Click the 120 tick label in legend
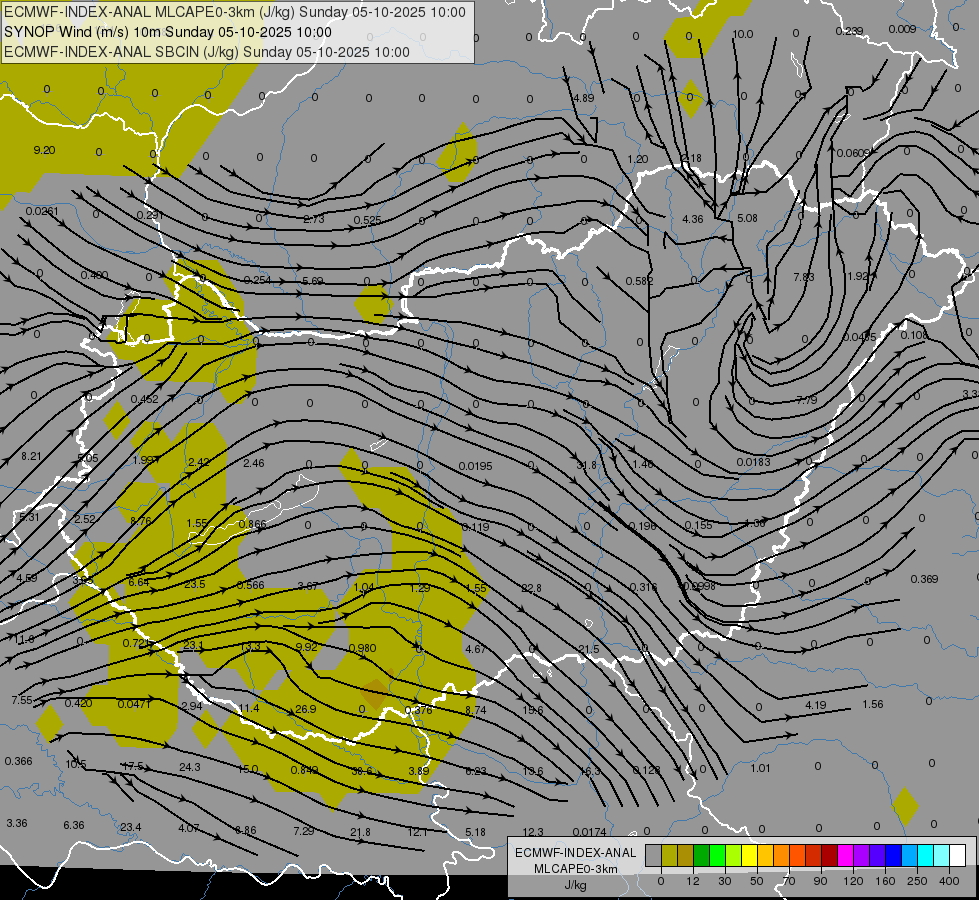This screenshot has width=979, height=900. coord(853,880)
